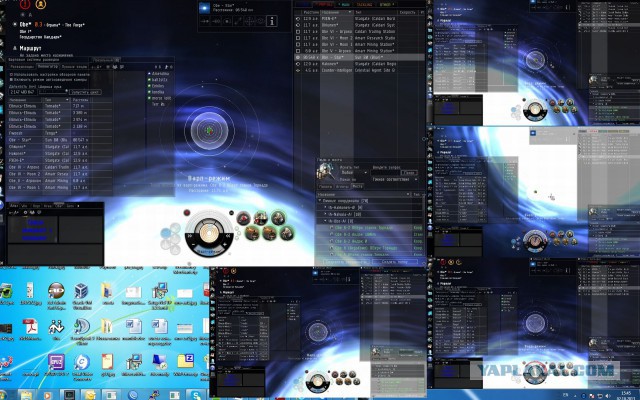640x400 pixels.
Task: Open the TeamSpeak 3 Client desktop icon
Action: (81, 327)
